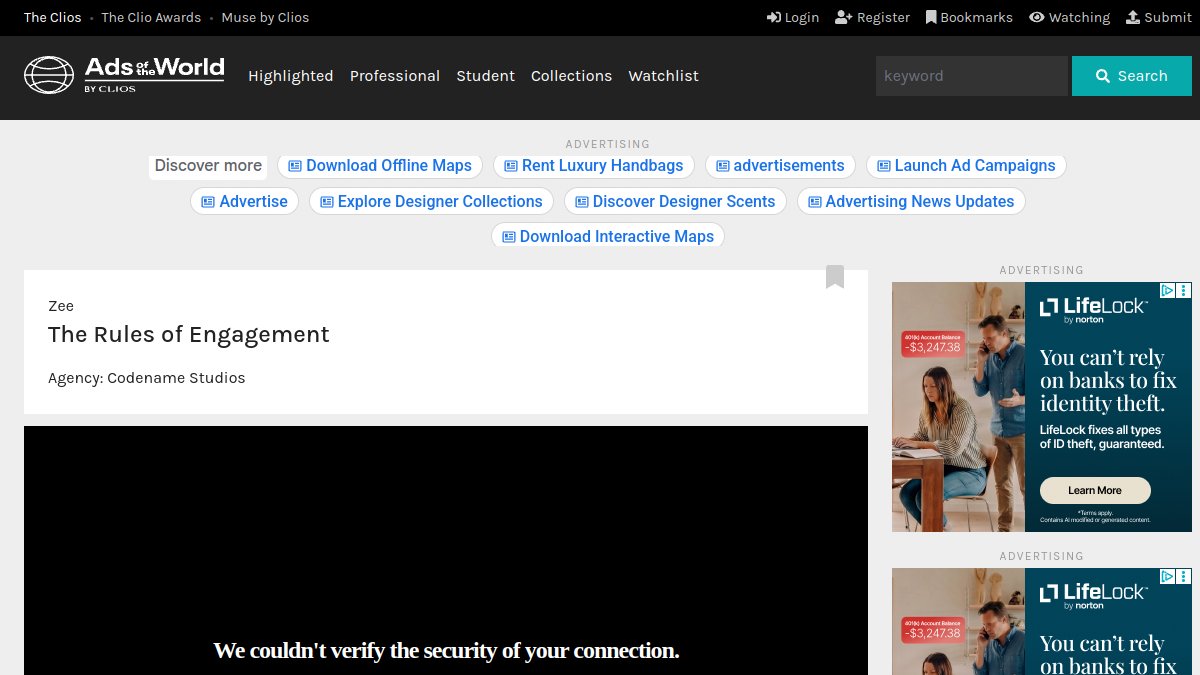Click the AdChoices icon on the first LifeLock ad
1200x675 pixels.
(1168, 290)
